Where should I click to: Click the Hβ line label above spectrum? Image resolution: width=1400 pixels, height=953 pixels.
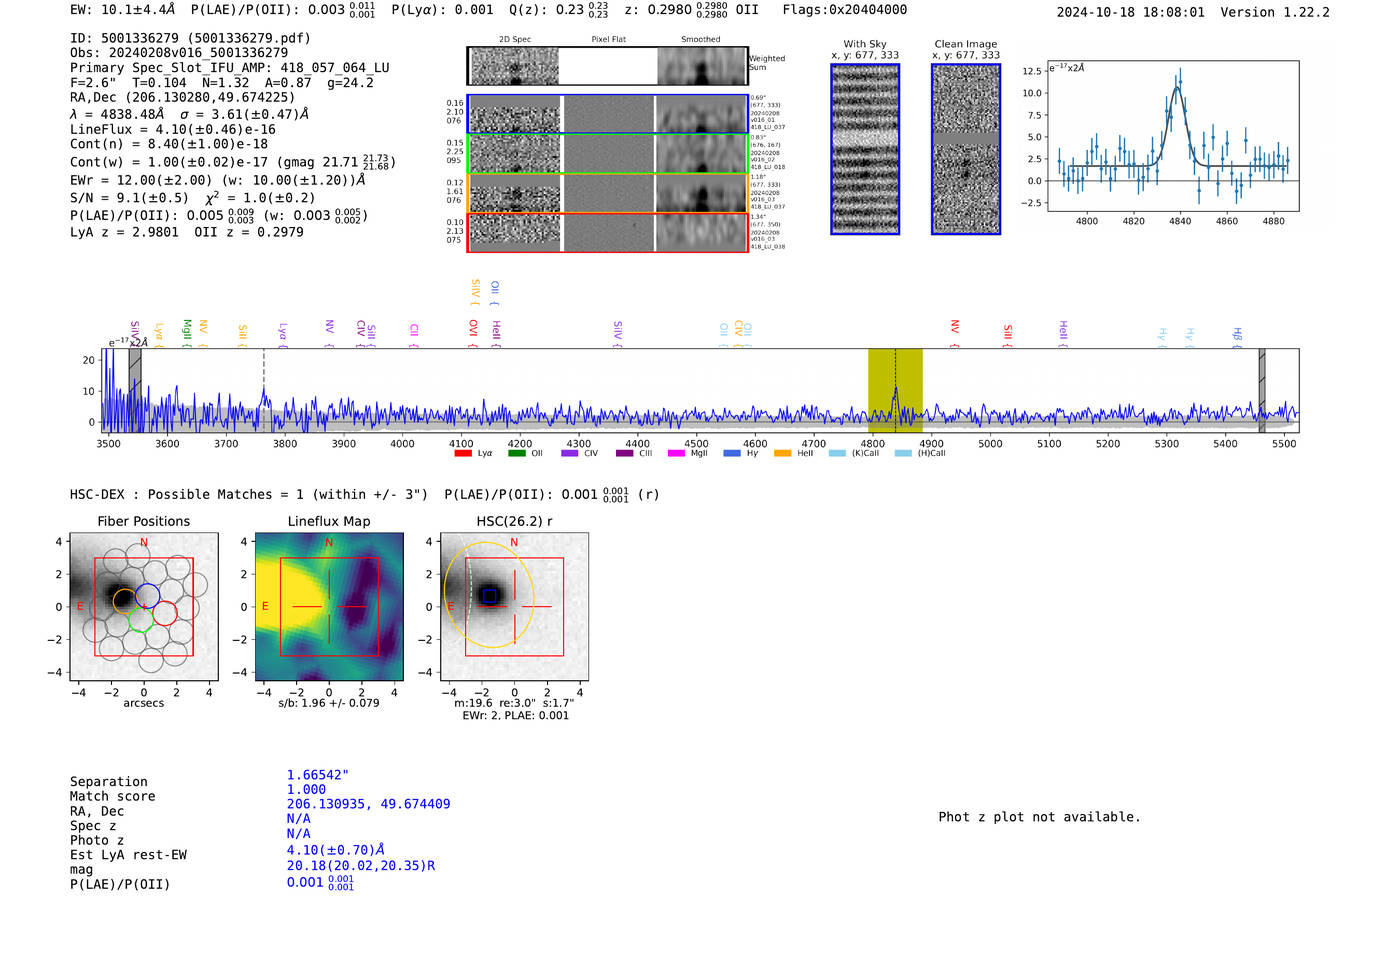tap(1237, 336)
